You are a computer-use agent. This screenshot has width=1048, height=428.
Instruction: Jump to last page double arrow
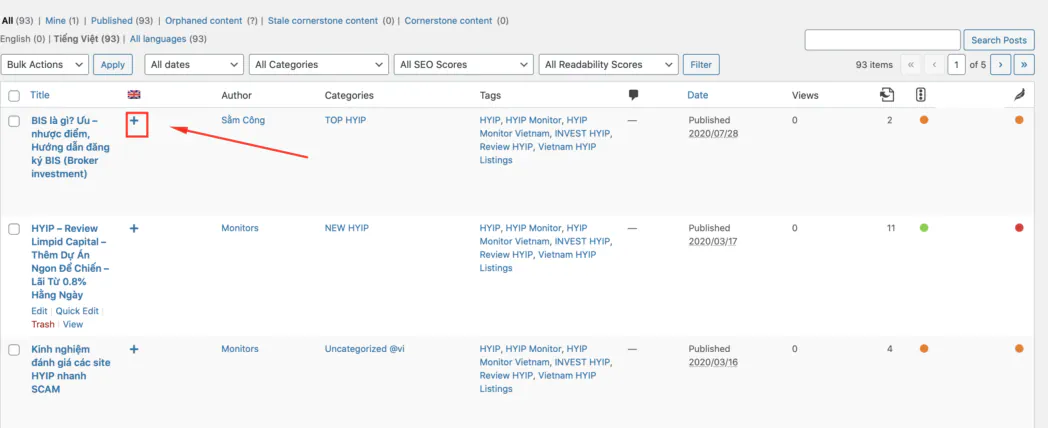point(1024,65)
